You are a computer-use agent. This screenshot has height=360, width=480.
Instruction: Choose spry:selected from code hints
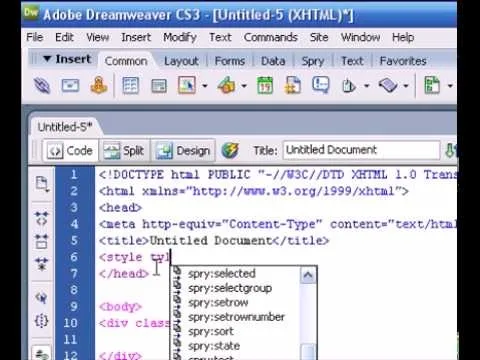click(x=222, y=274)
